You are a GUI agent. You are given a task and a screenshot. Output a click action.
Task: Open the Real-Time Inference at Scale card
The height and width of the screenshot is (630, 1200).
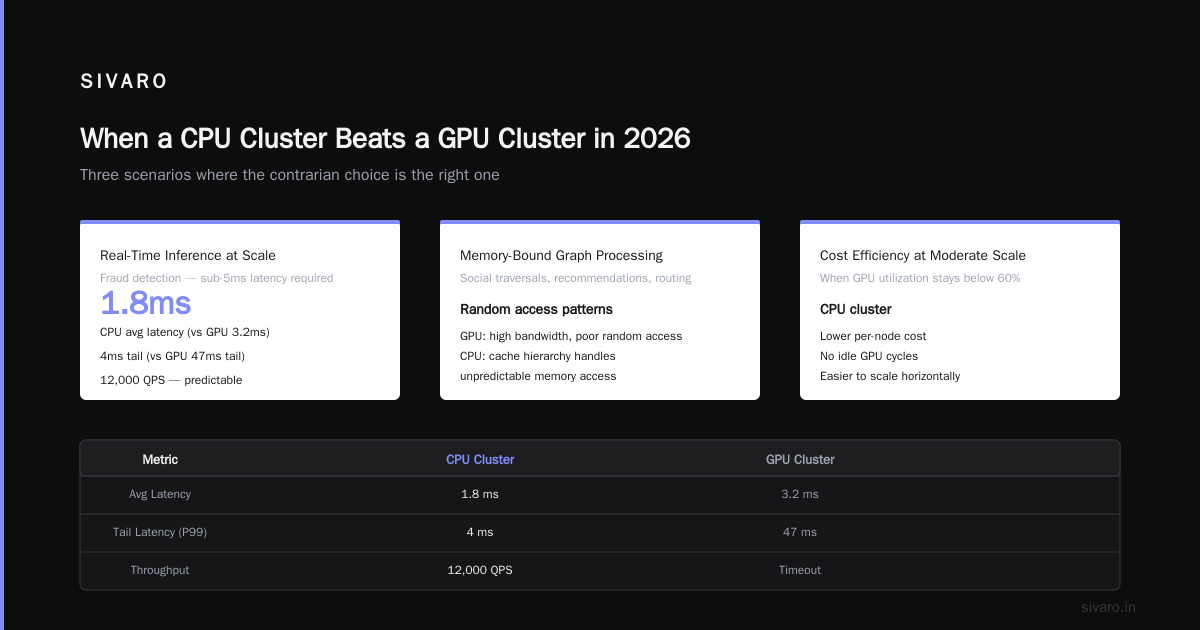pyautogui.click(x=240, y=310)
